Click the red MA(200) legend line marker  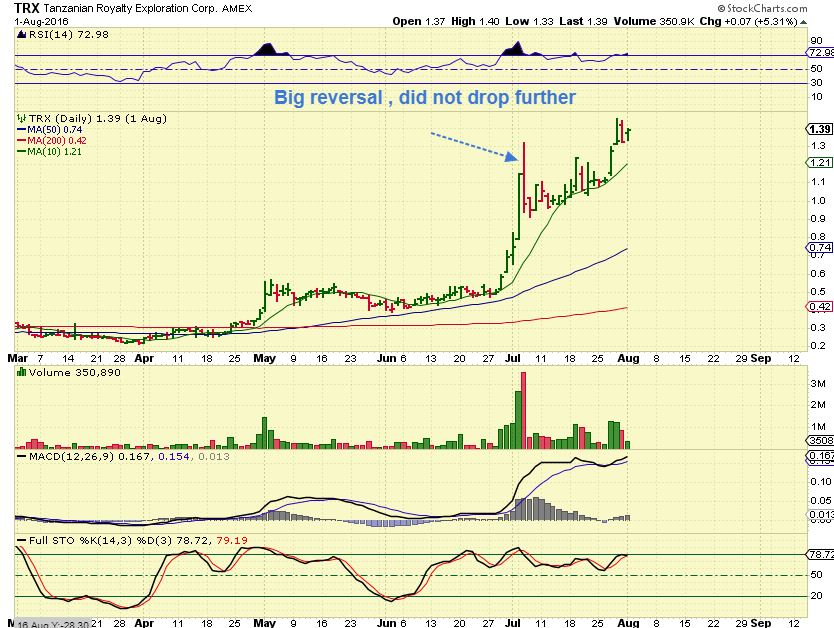pos(22,140)
